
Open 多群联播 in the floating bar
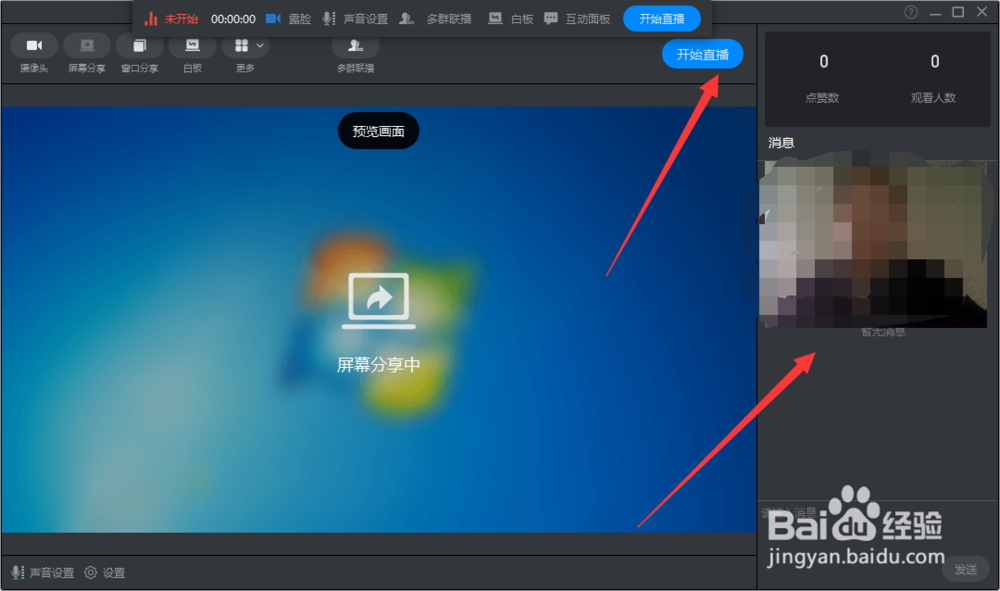tap(436, 19)
